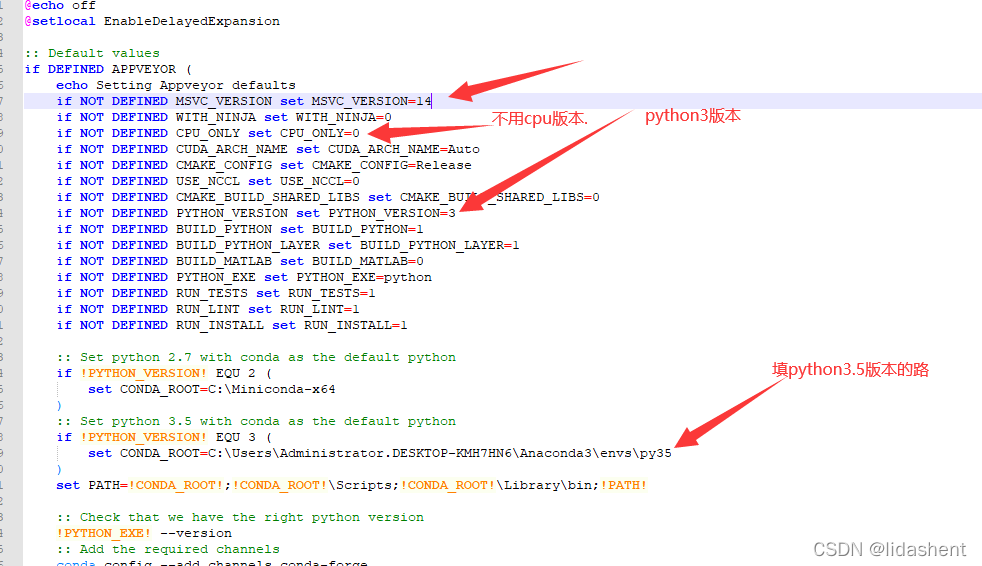Click the 'BUILD_MATLAB=0' assignment
Viewport: 982px width, 566px height.
[368, 261]
